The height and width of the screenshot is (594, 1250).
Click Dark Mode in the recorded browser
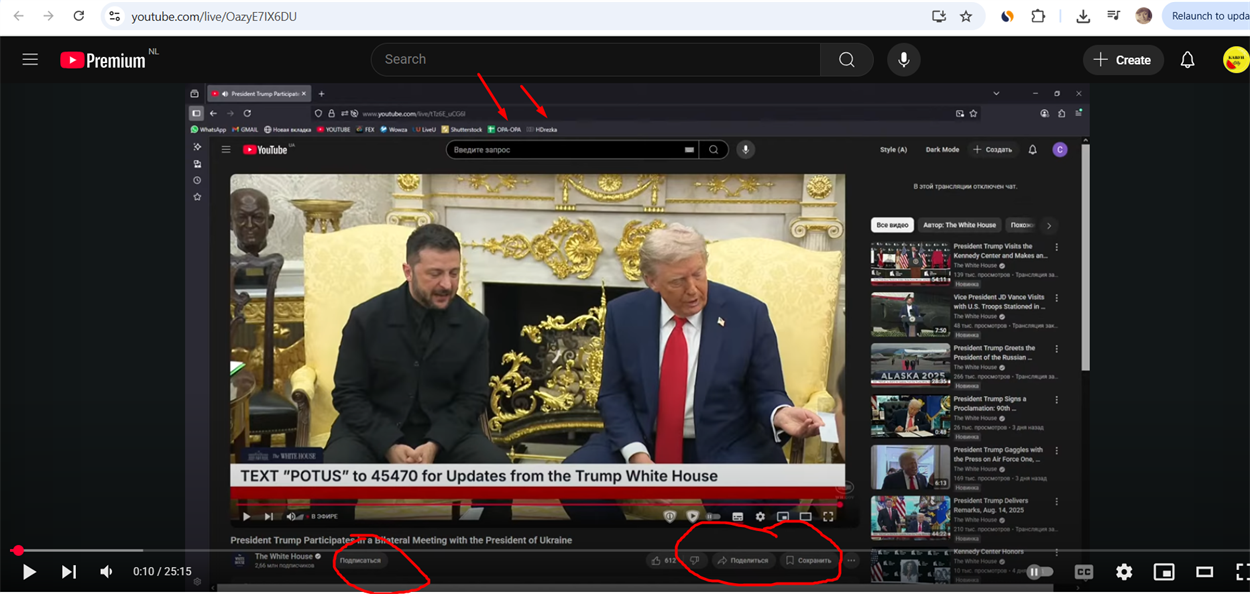coord(942,150)
